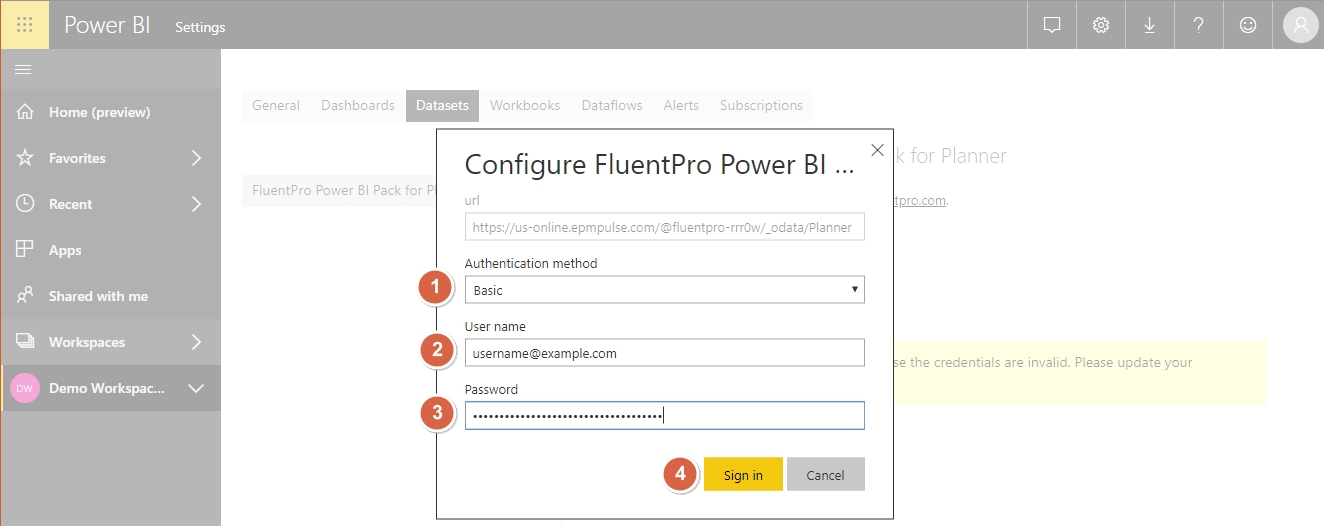Click the User name input field

coord(664,353)
